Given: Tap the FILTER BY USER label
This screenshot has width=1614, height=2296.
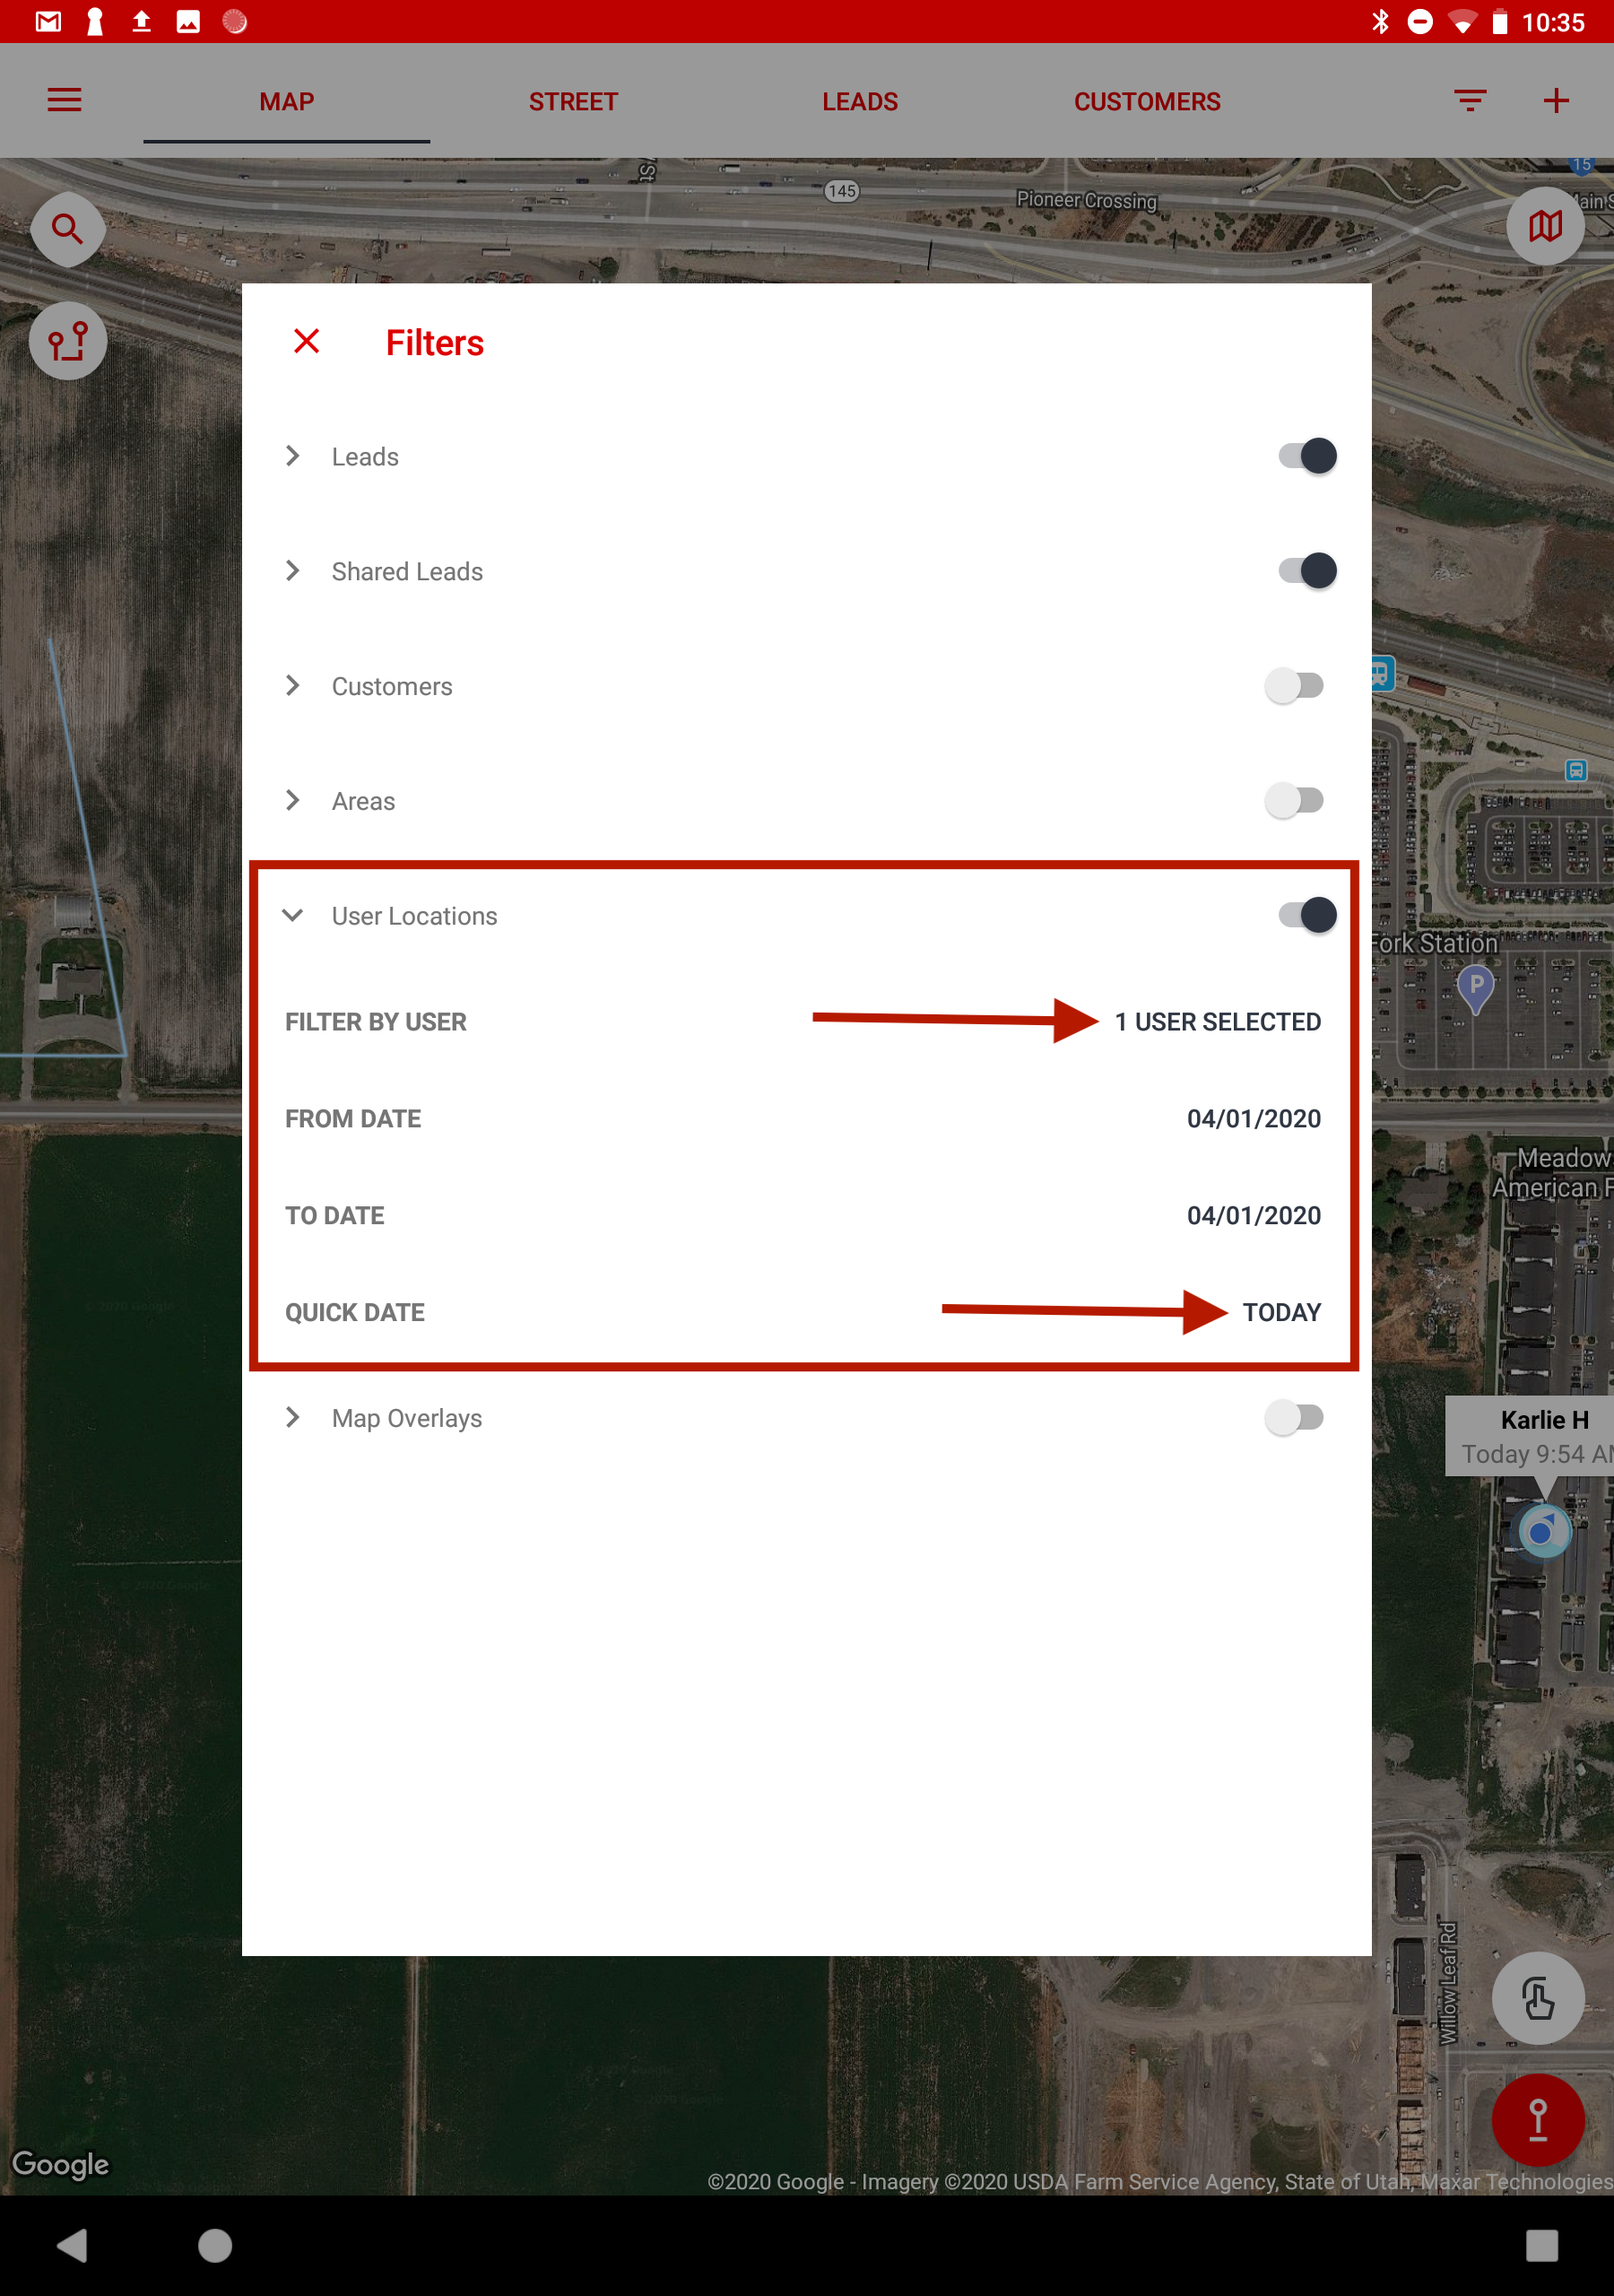Looking at the screenshot, I should click(375, 1022).
